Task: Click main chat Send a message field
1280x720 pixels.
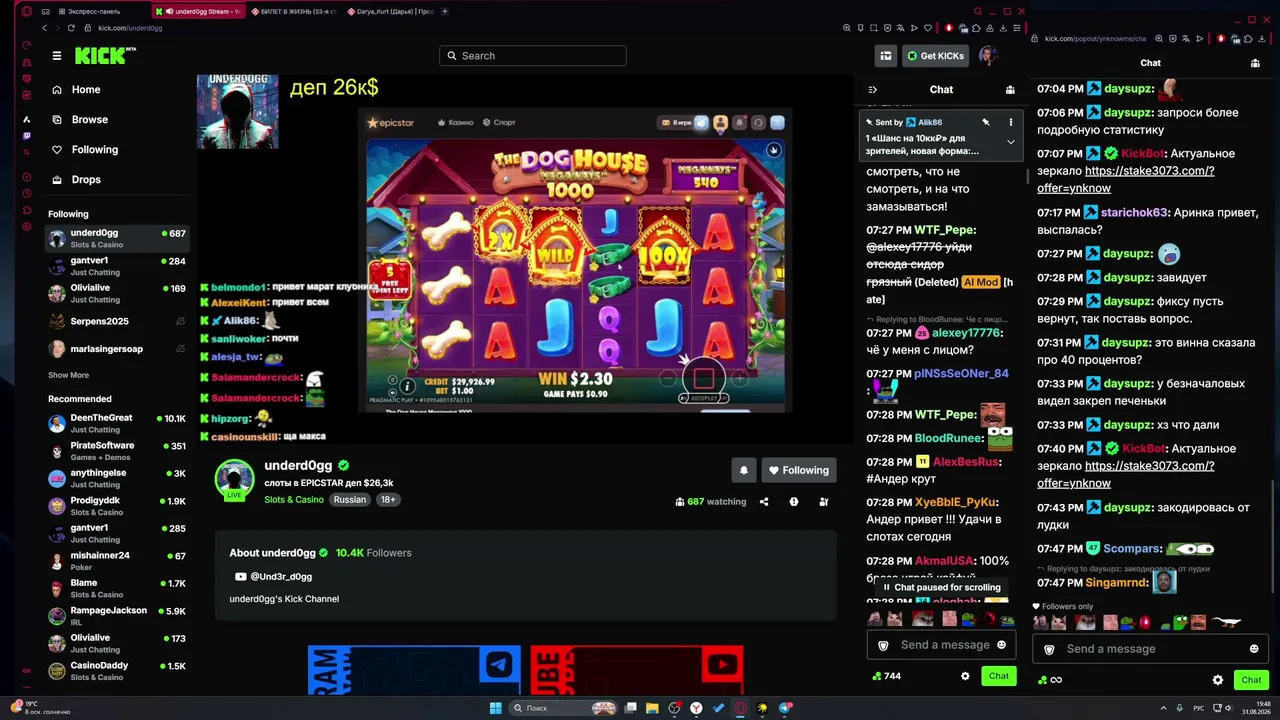Action: 942,645
